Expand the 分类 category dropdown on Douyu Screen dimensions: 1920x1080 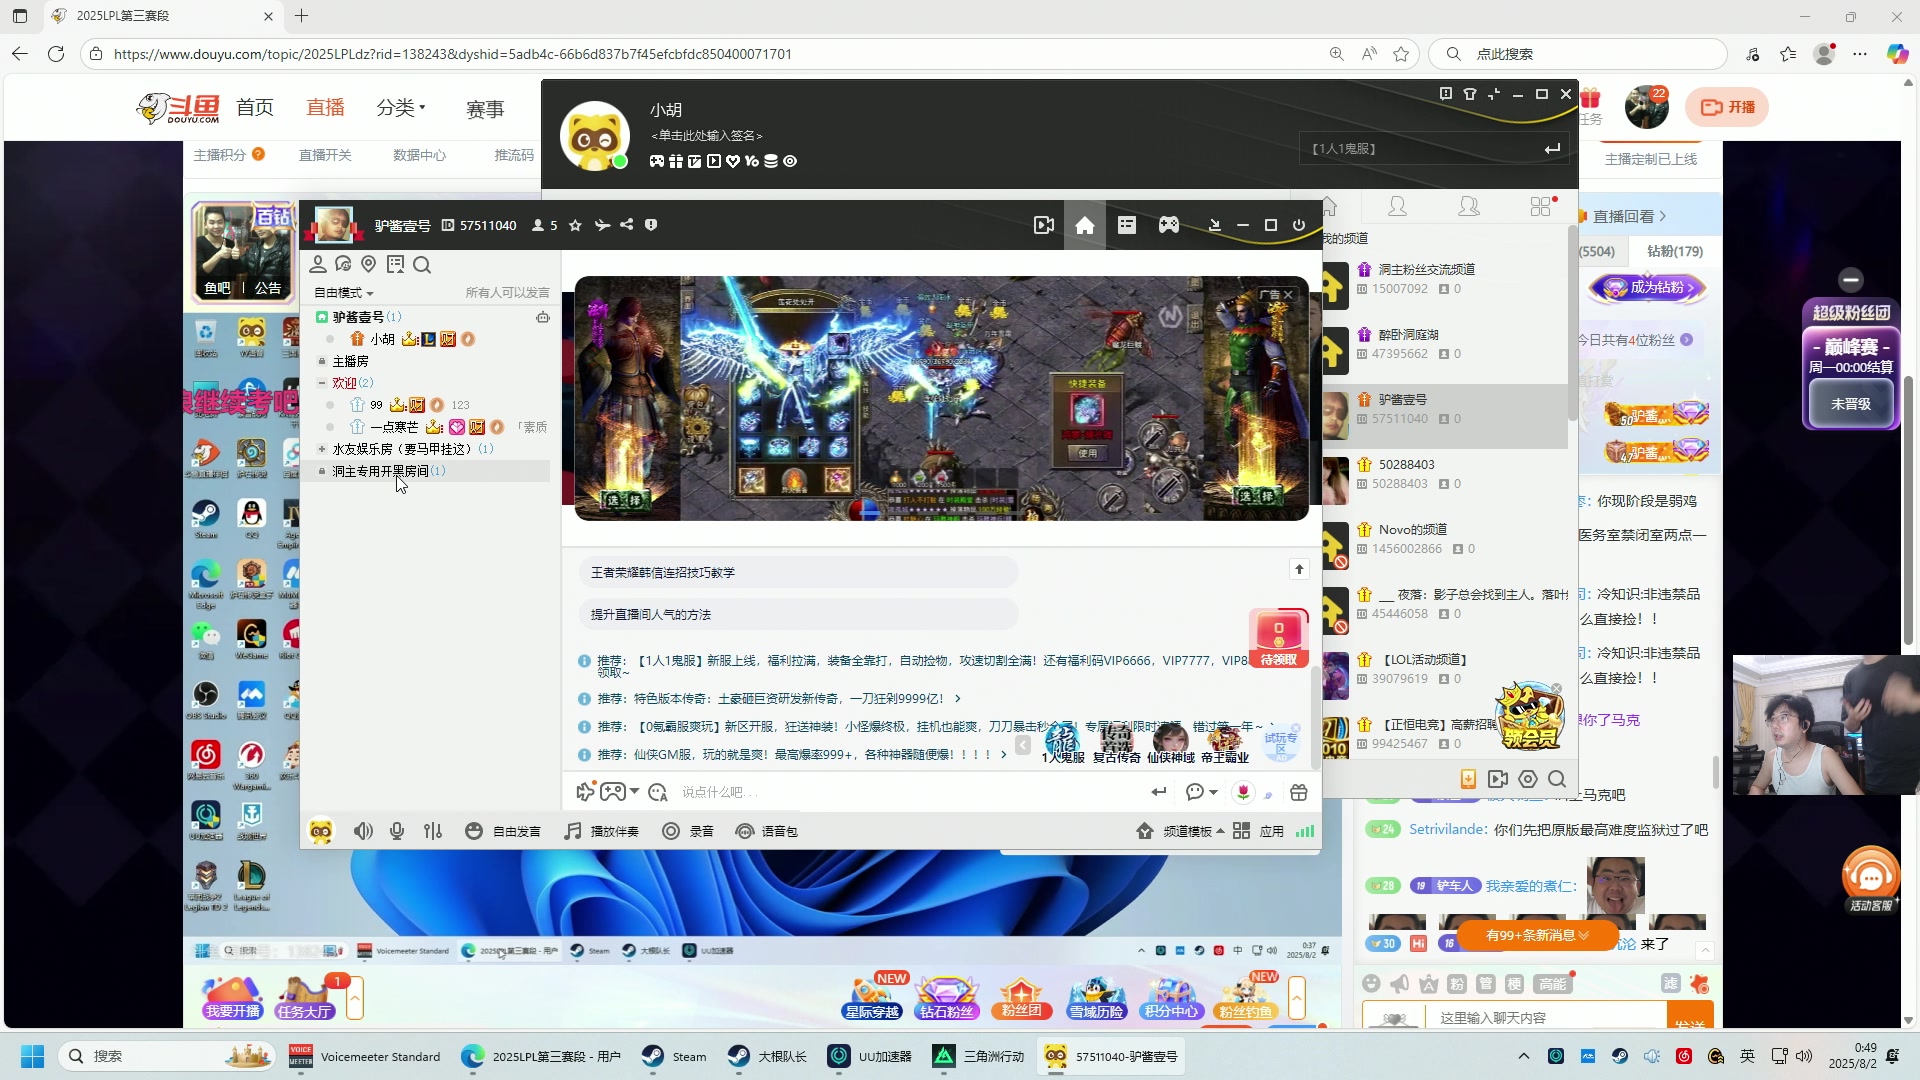401,107
